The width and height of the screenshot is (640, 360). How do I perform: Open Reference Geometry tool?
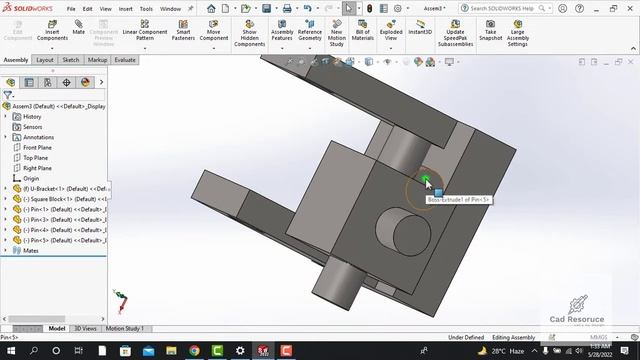(310, 30)
